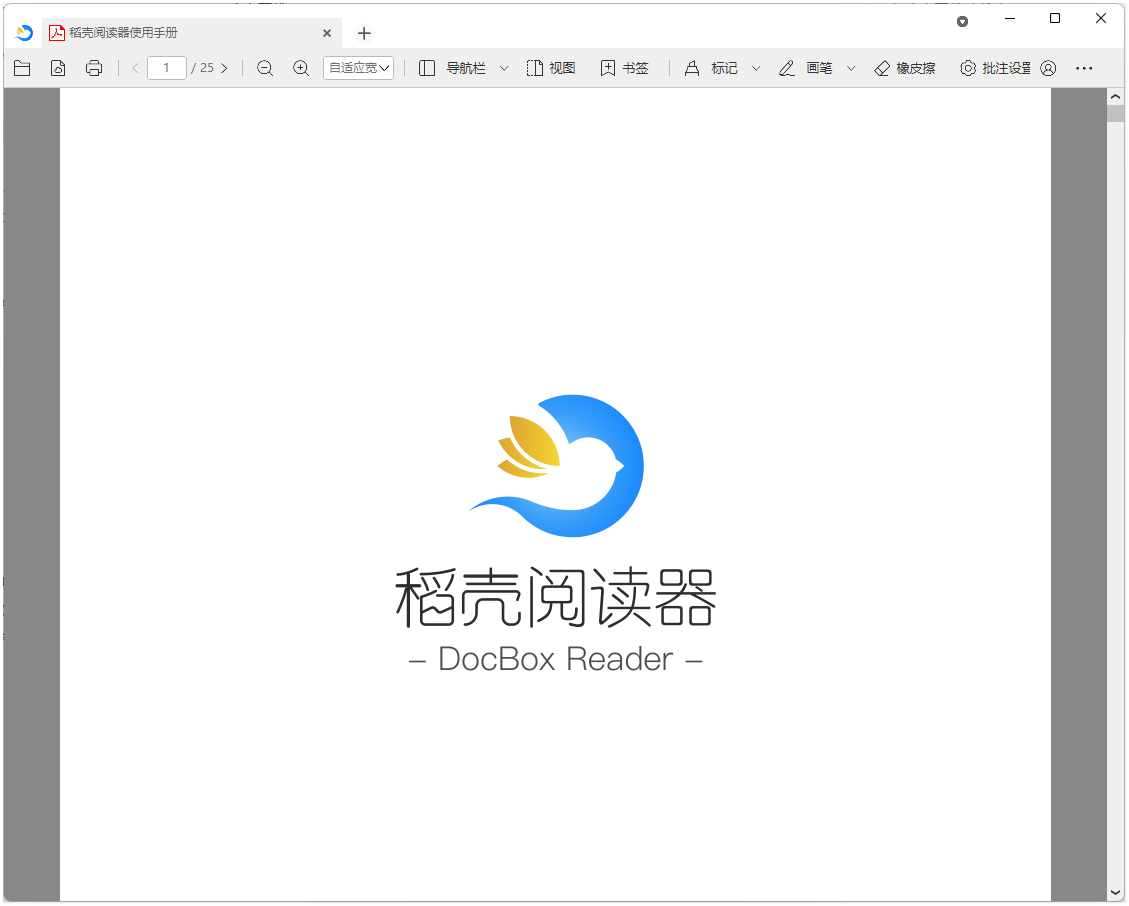Open a file with the folder icon

[x=22, y=68]
